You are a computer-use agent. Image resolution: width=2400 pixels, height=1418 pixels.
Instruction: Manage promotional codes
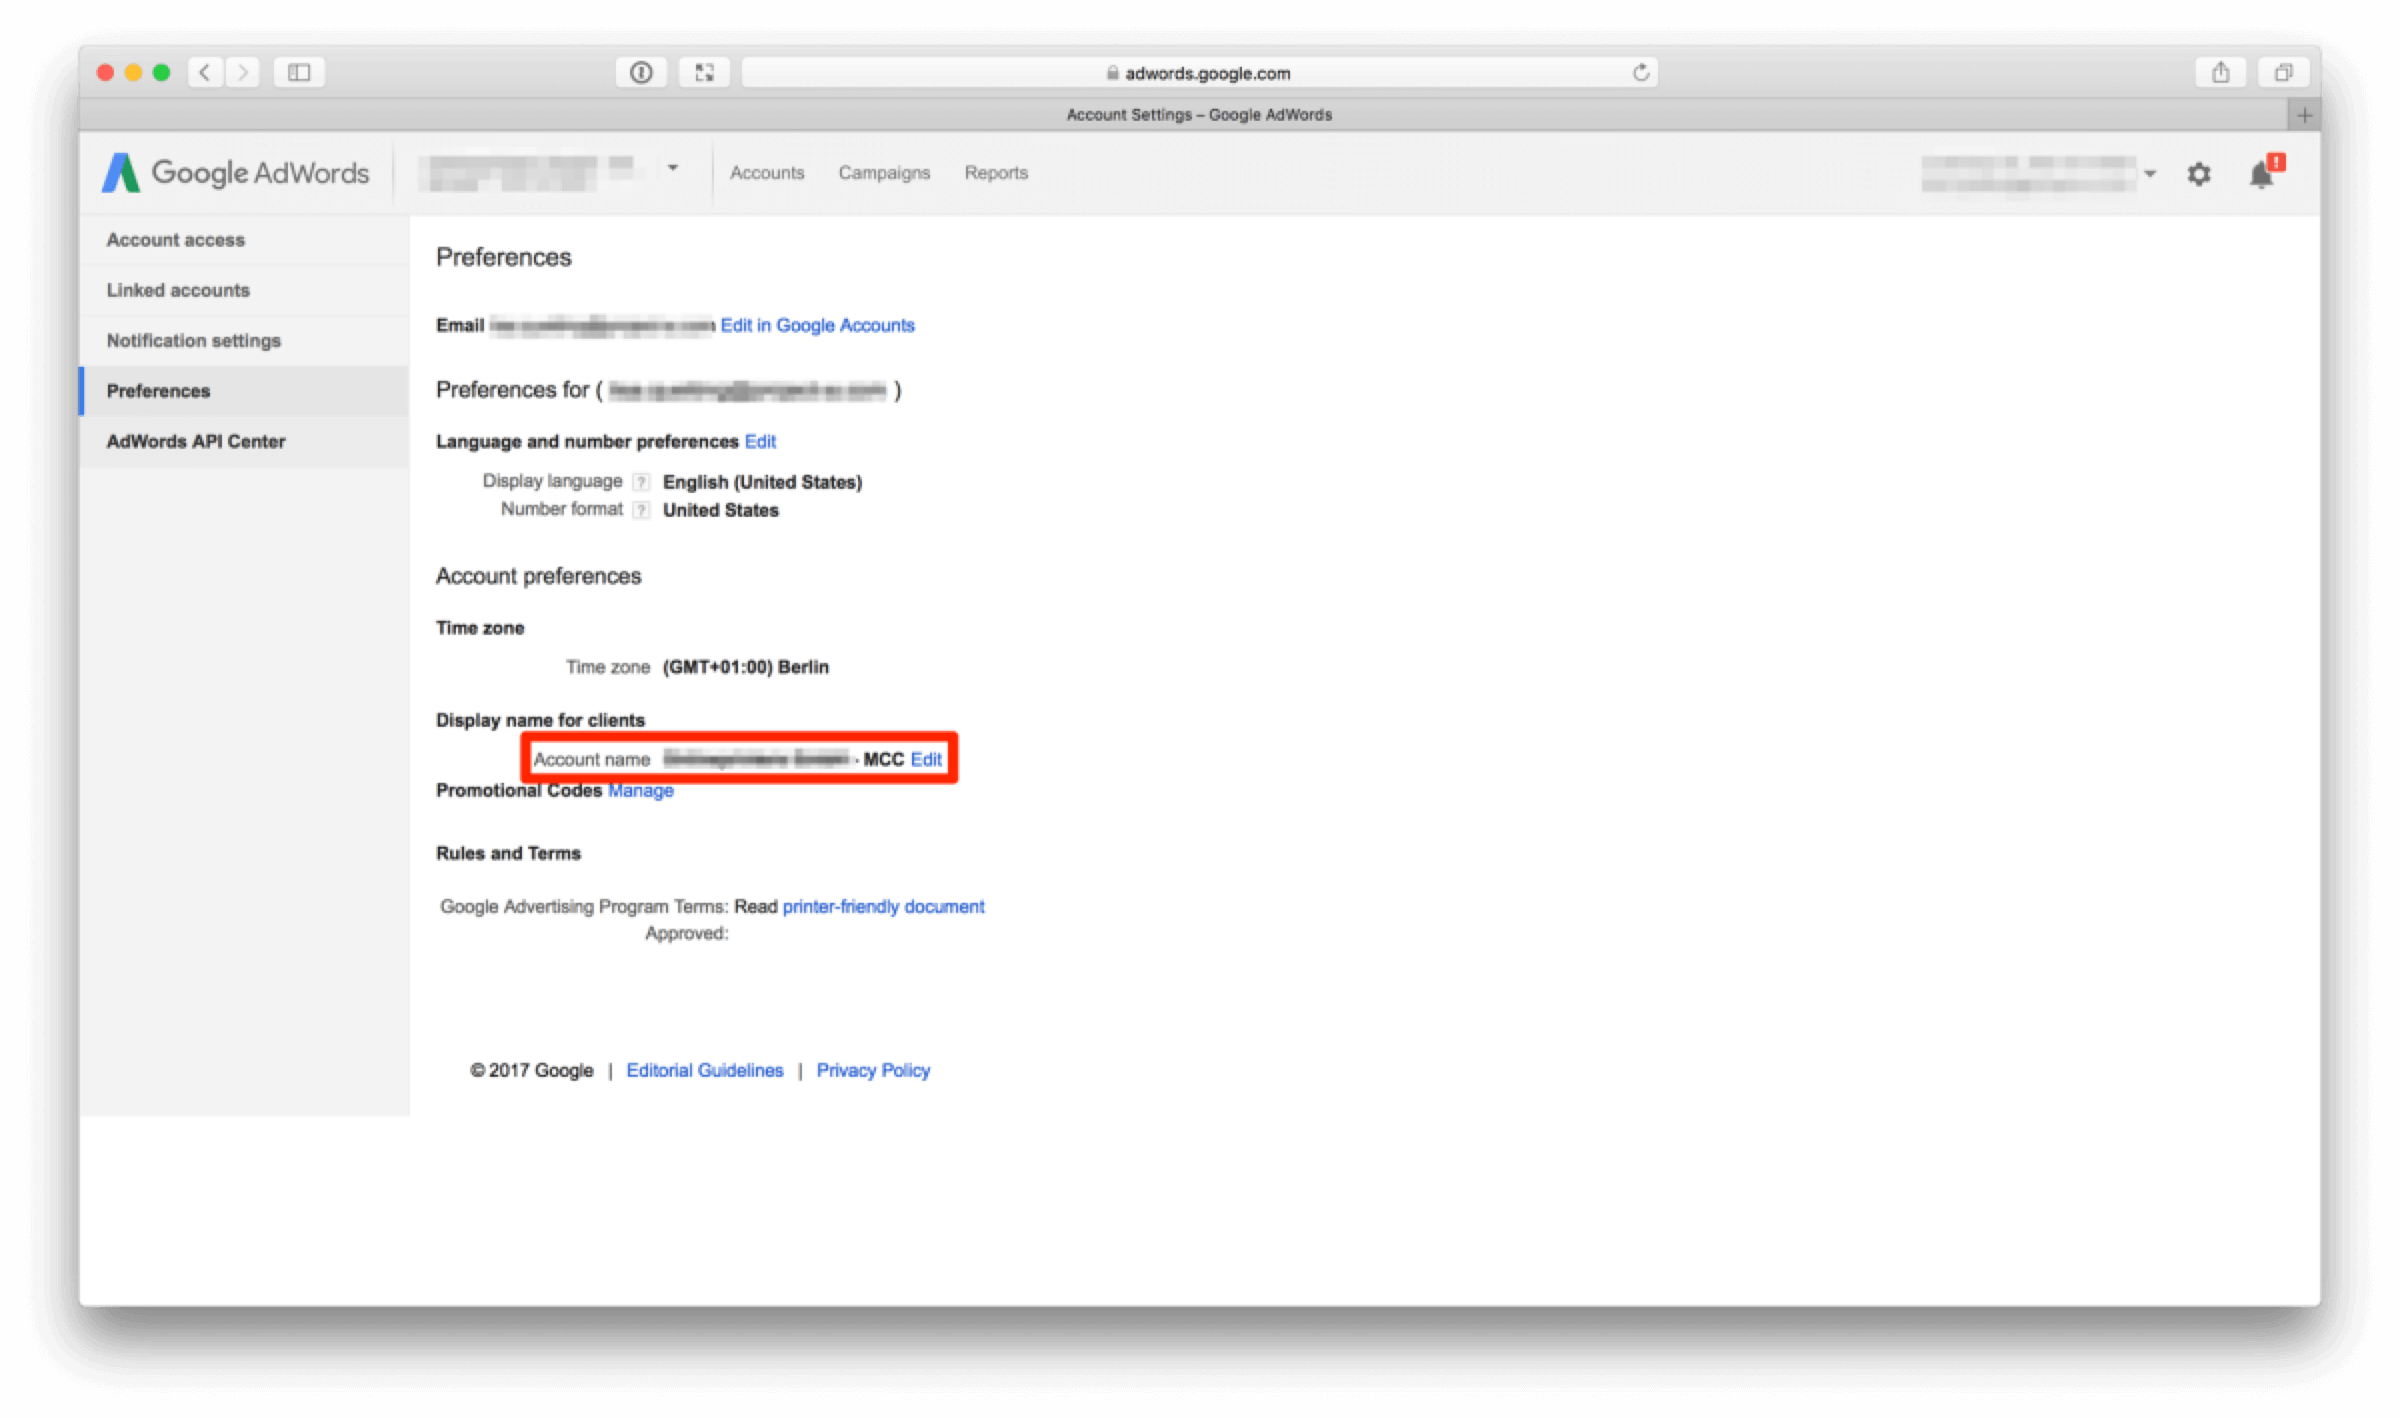[x=641, y=790]
